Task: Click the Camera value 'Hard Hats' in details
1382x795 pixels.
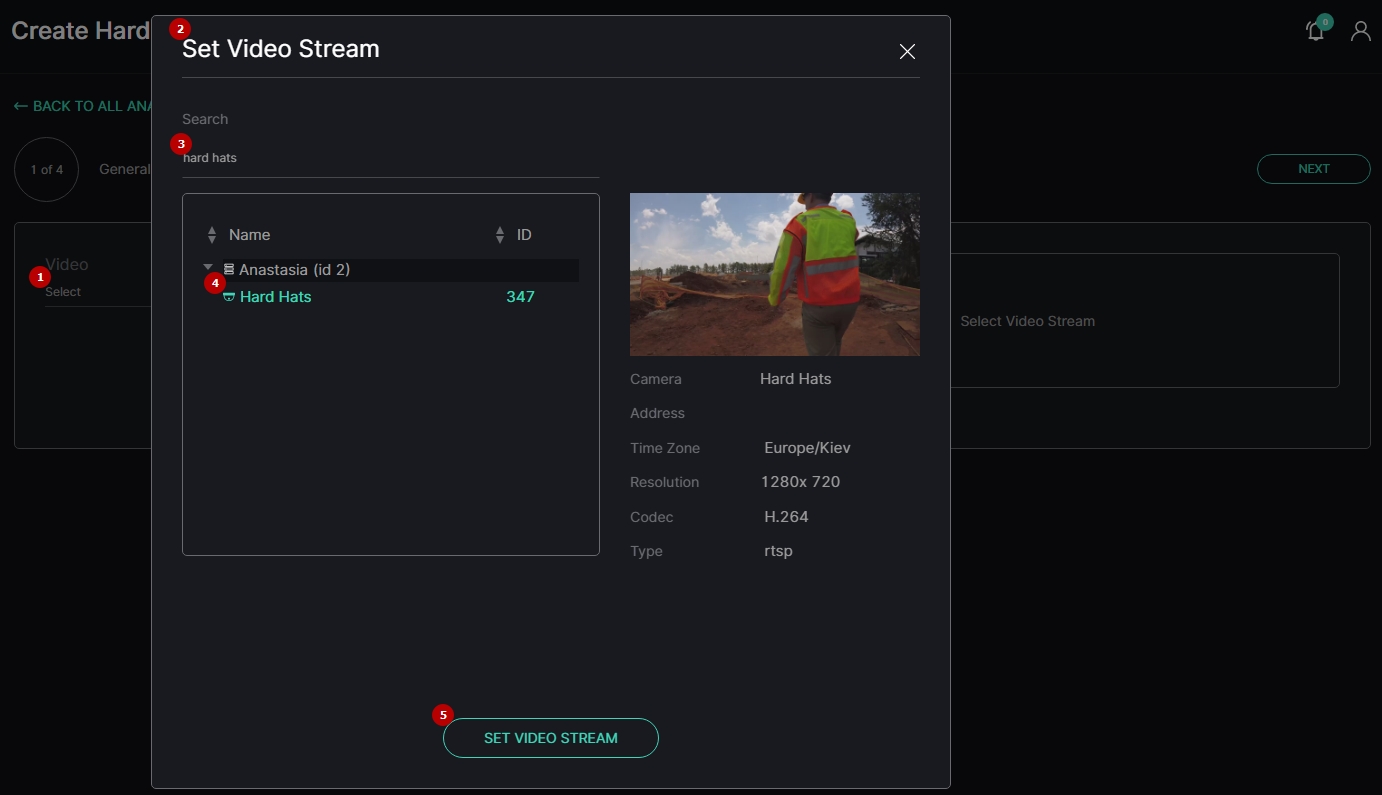Action: 795,379
